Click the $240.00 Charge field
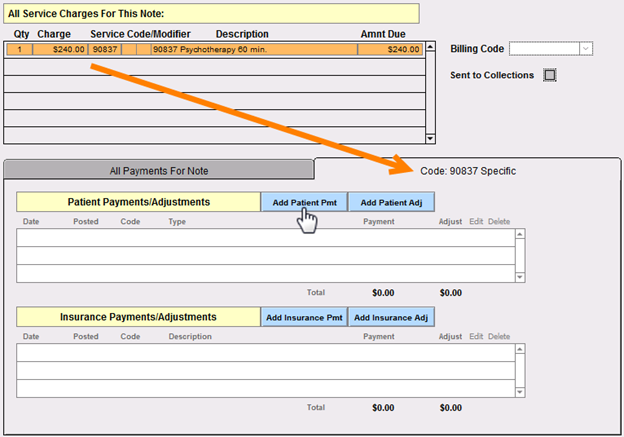624x437 pixels. click(62, 49)
